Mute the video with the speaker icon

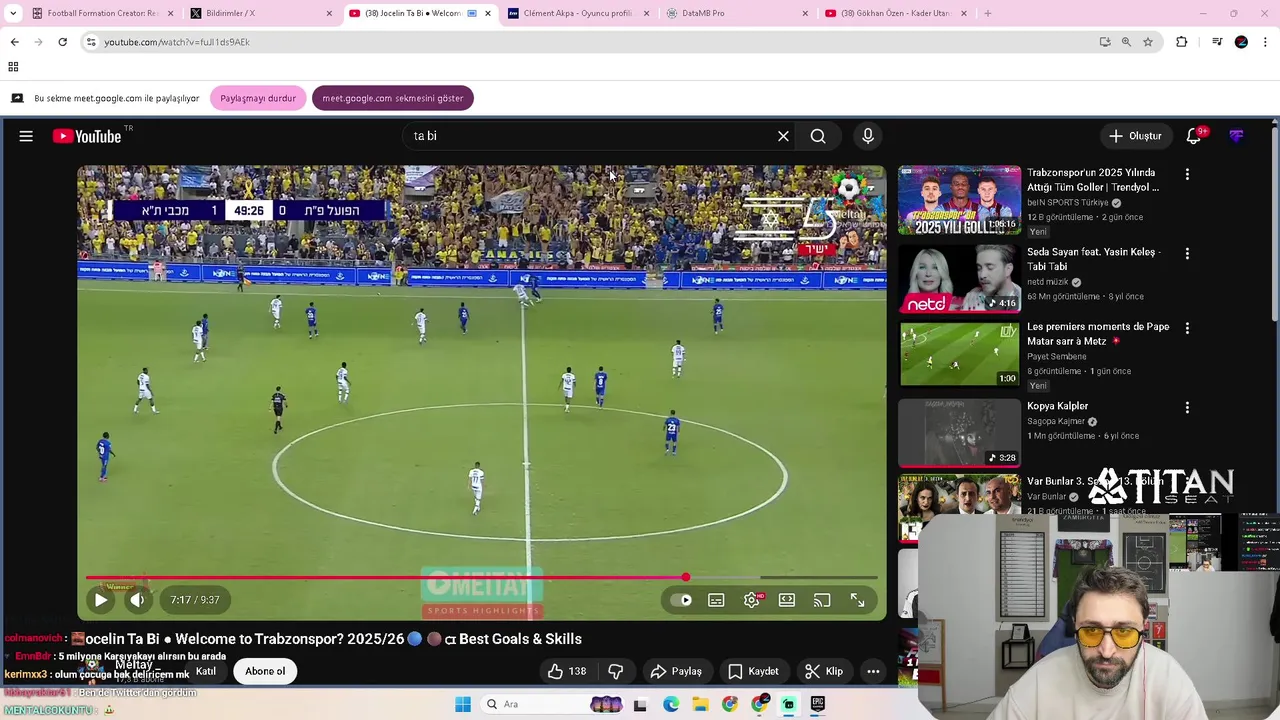click(137, 600)
